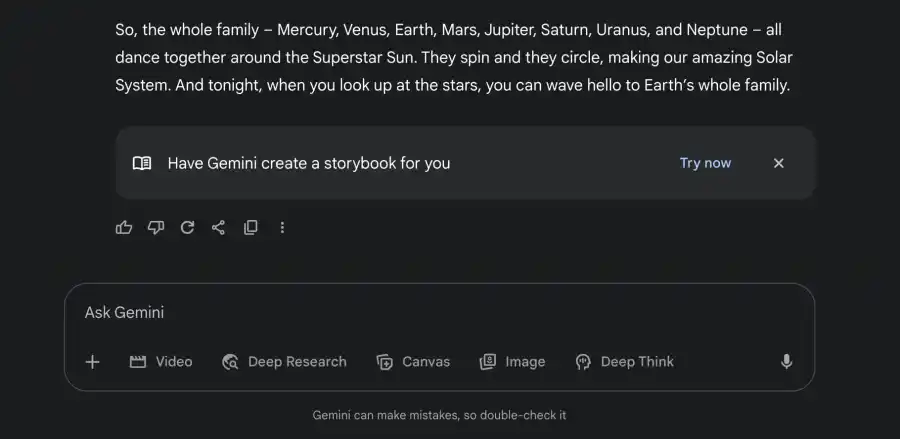
Task: Click the solar system response paragraph
Action: point(454,58)
